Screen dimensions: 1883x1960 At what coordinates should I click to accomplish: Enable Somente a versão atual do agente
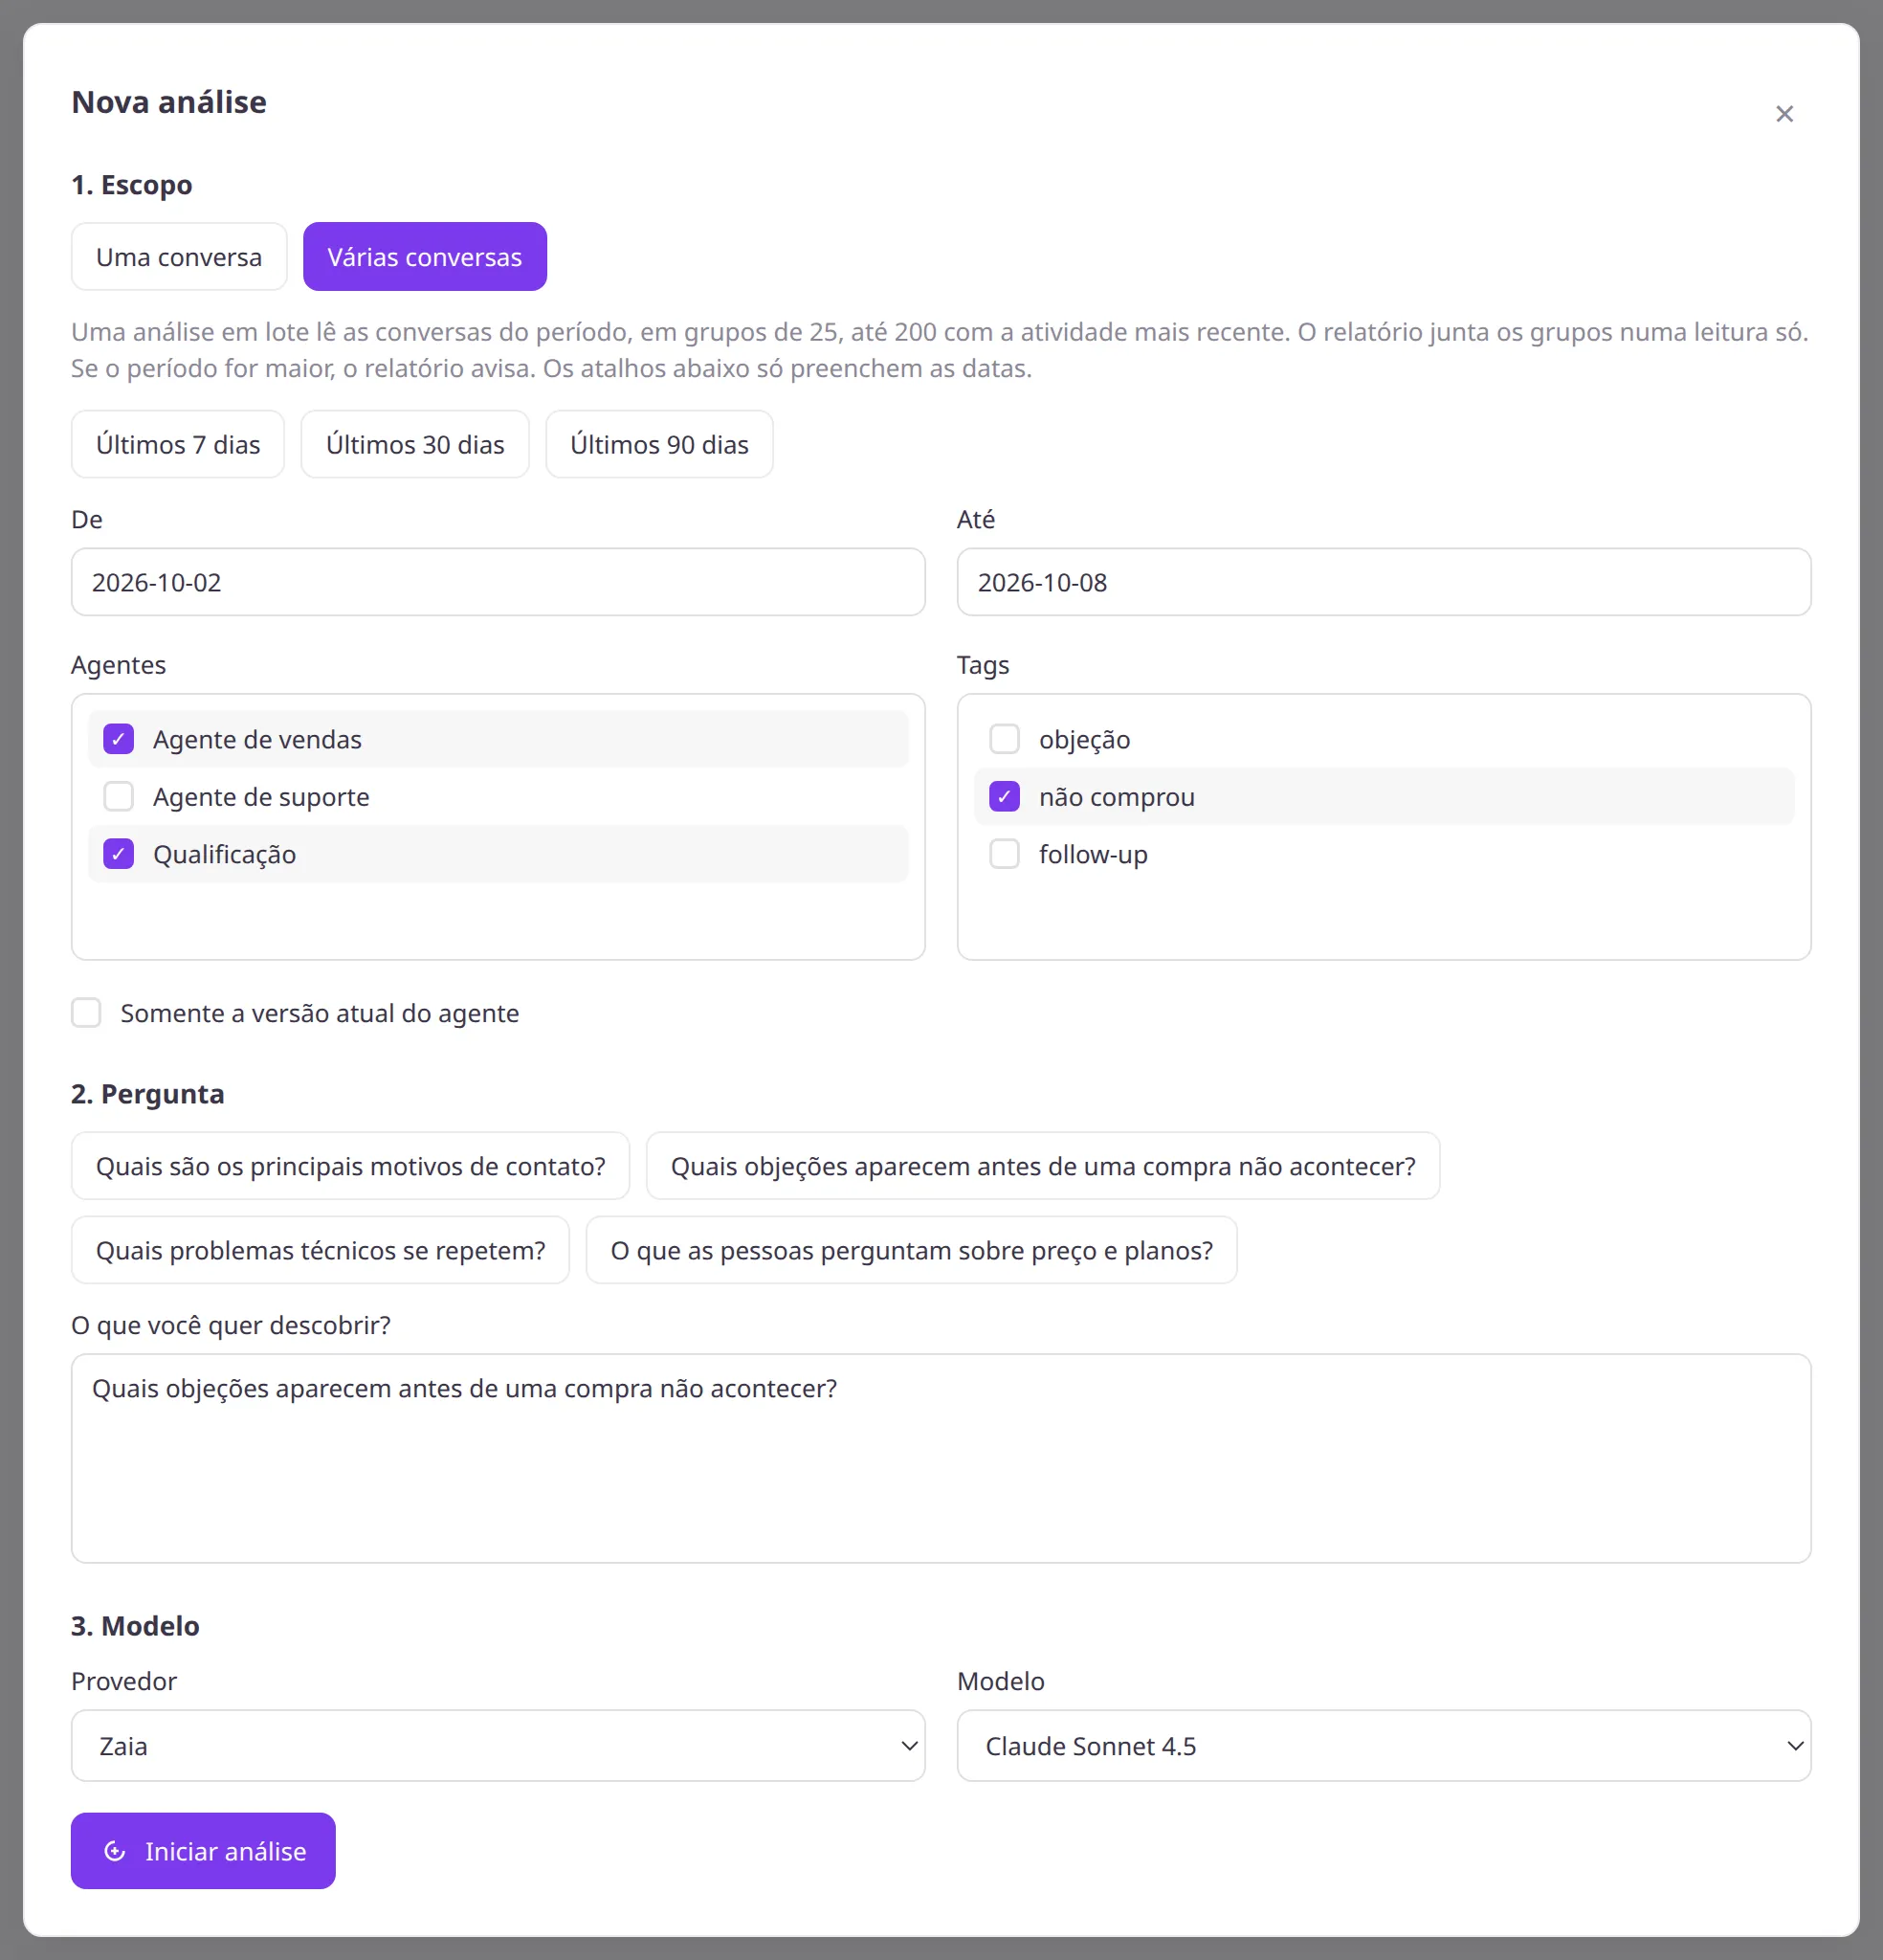[86, 1013]
